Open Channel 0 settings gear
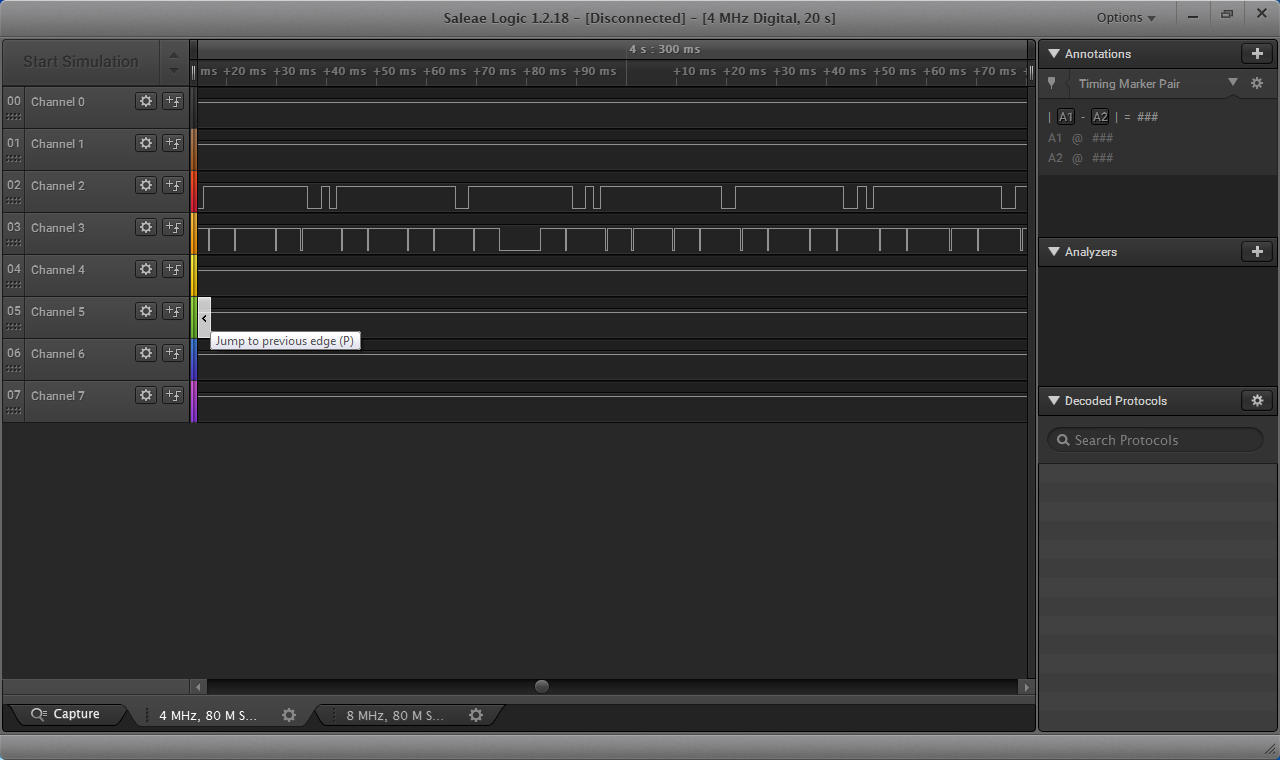The image size is (1280, 760). [x=146, y=101]
